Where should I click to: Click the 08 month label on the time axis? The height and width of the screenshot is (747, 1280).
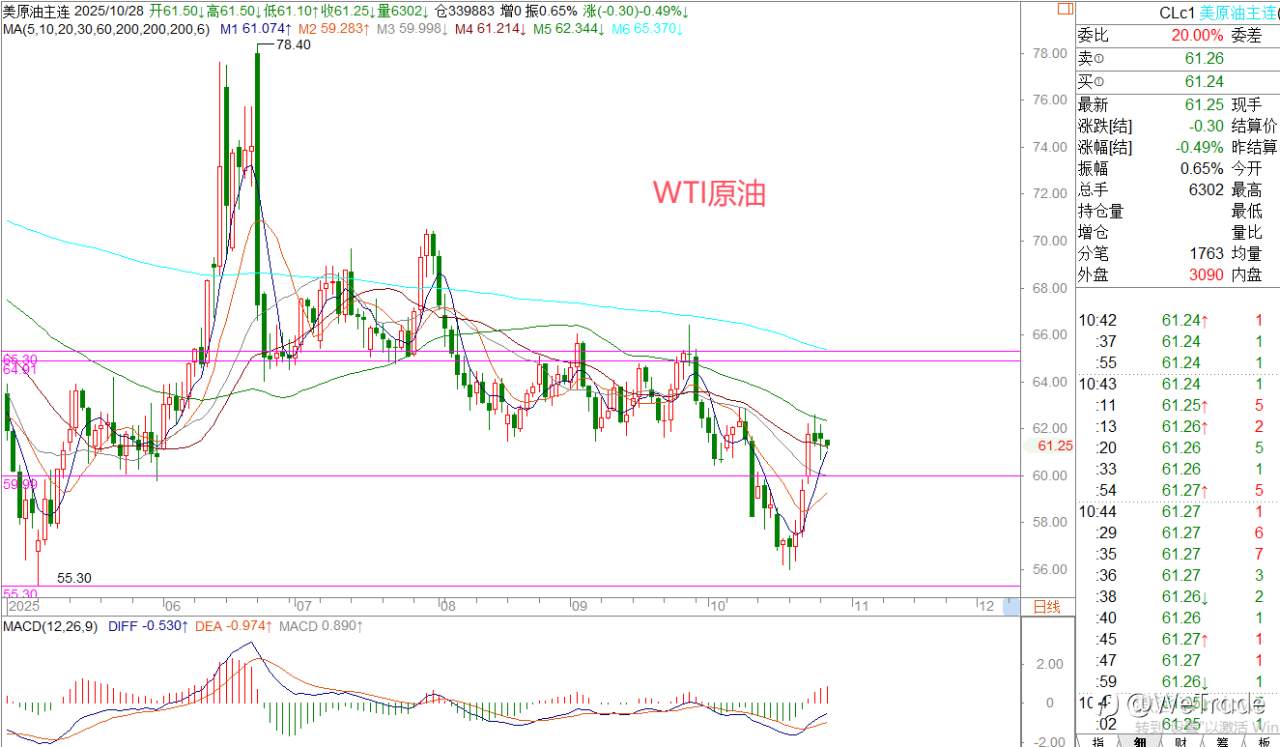point(446,606)
